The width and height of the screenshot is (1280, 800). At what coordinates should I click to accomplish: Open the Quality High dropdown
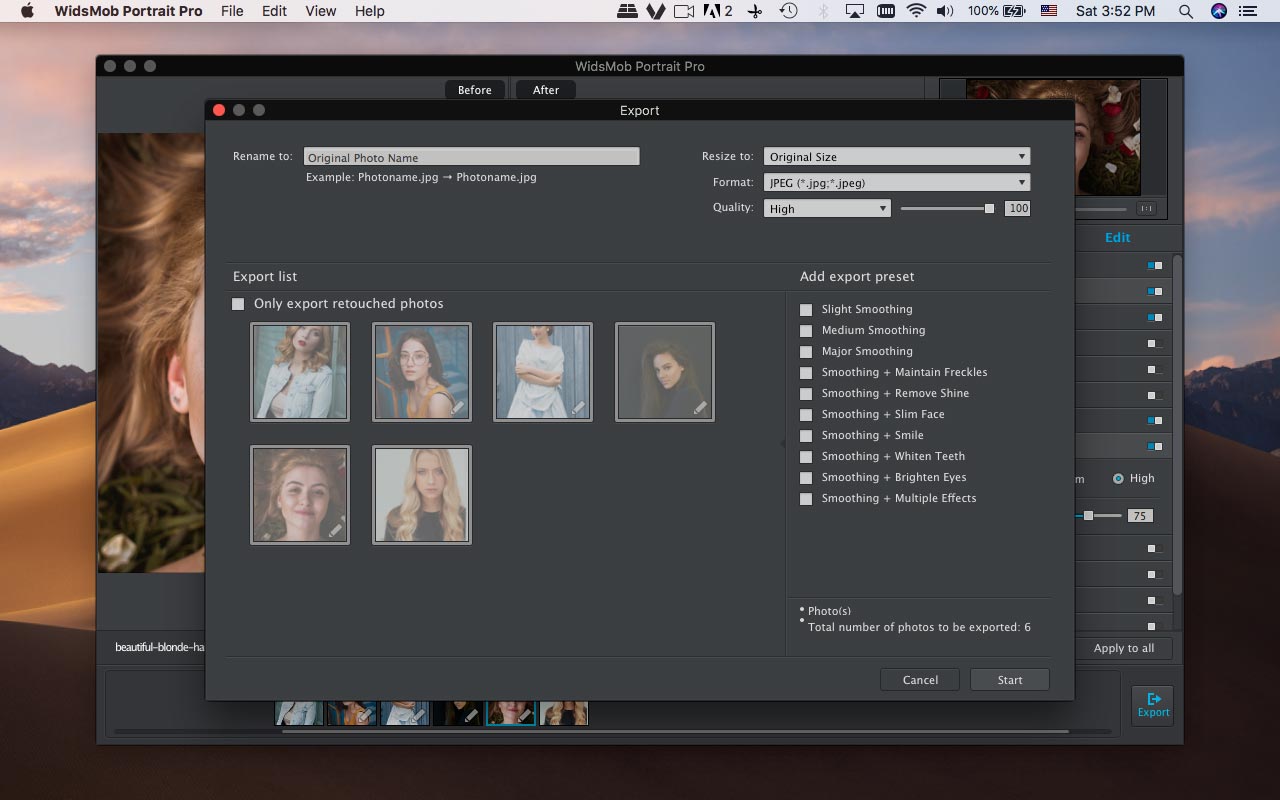click(827, 209)
